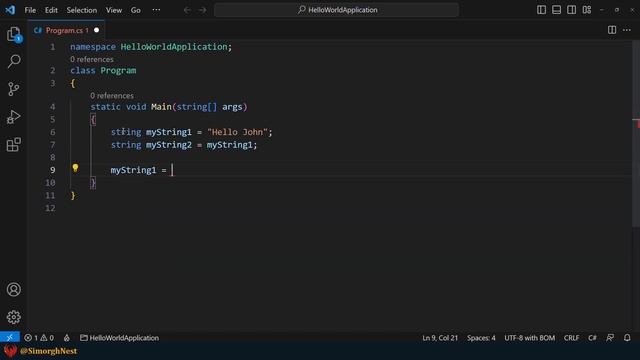This screenshot has width=640, height=360.
Task: Open the Customize Layout icon
Action: click(587, 10)
